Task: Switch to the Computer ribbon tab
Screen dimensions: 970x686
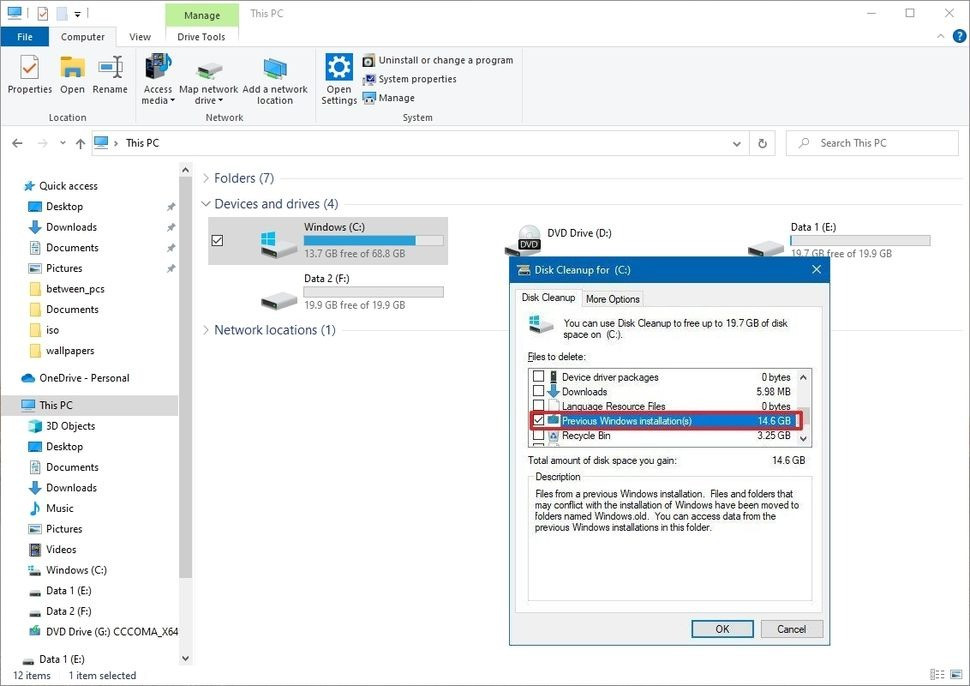Action: click(x=83, y=36)
